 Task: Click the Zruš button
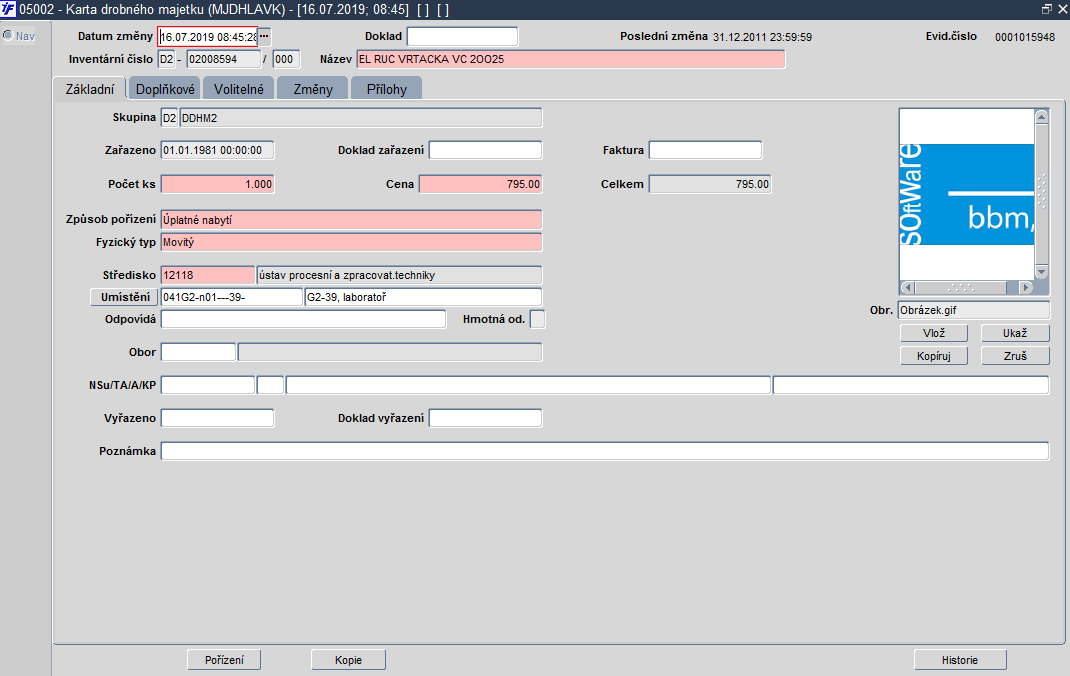click(1015, 355)
